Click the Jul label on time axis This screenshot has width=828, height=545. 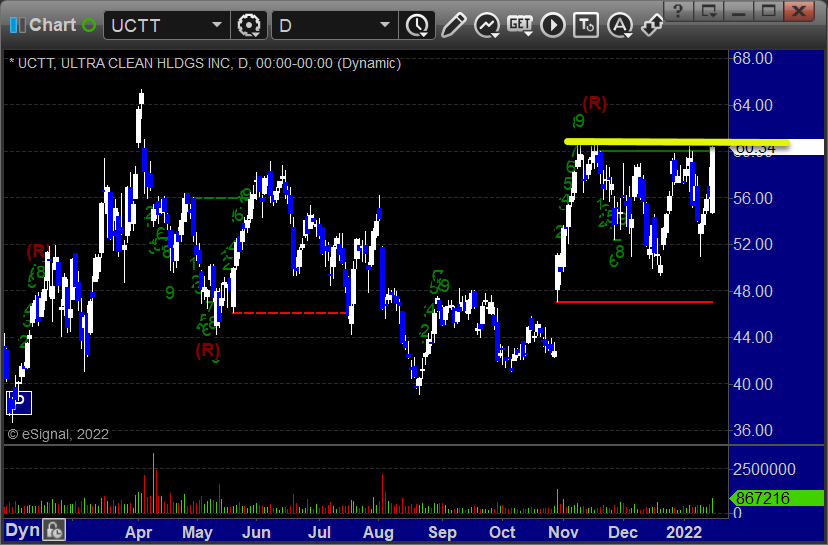click(319, 532)
